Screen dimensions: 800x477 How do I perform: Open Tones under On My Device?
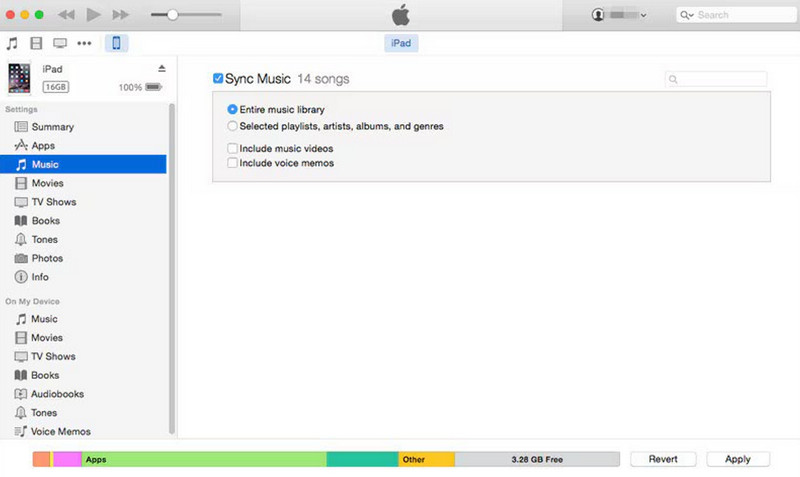click(83, 413)
